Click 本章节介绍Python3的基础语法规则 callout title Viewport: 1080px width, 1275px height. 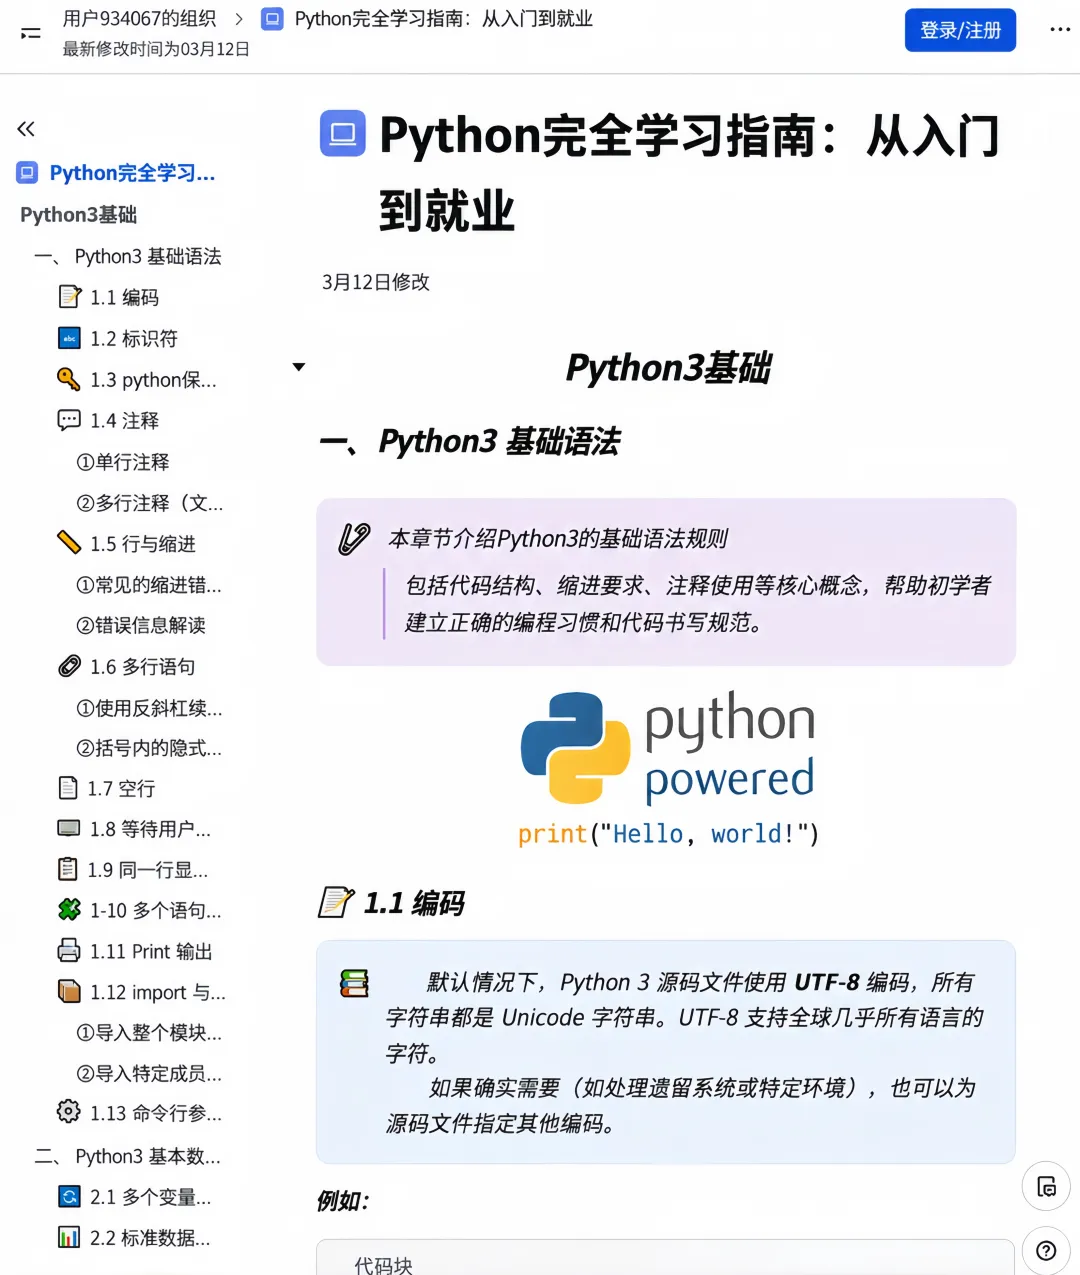(558, 539)
